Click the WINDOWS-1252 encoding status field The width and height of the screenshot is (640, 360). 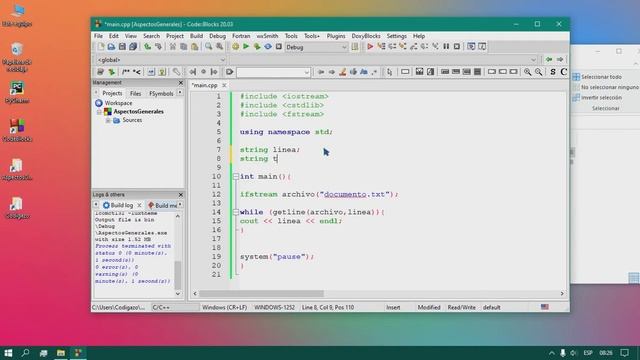[274, 307]
